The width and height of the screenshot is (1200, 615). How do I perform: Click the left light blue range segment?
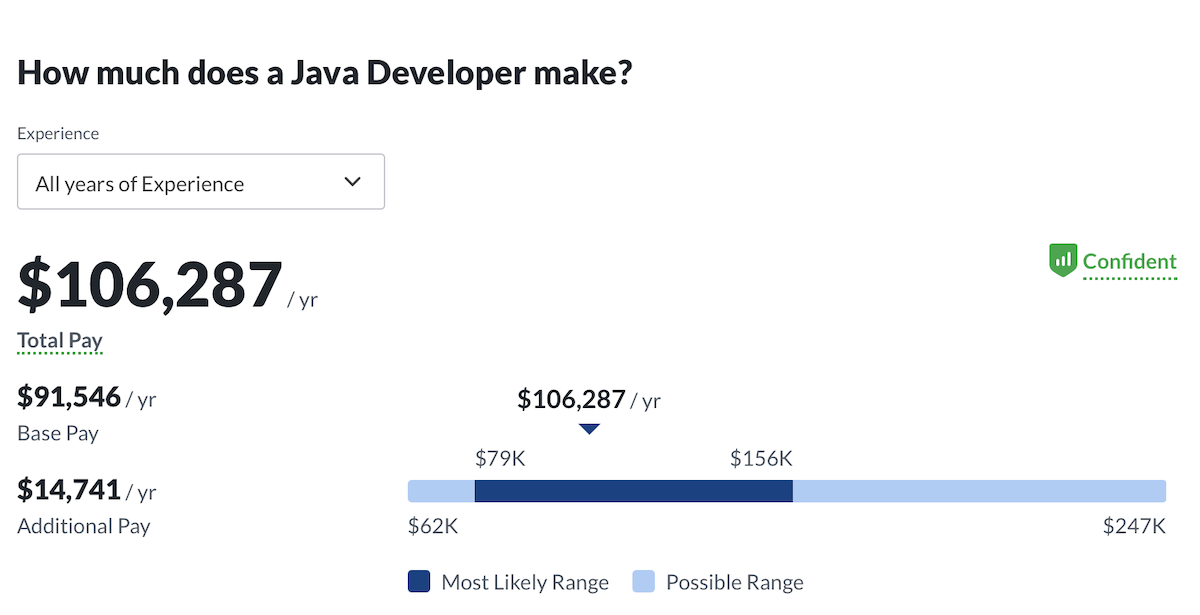(441, 491)
